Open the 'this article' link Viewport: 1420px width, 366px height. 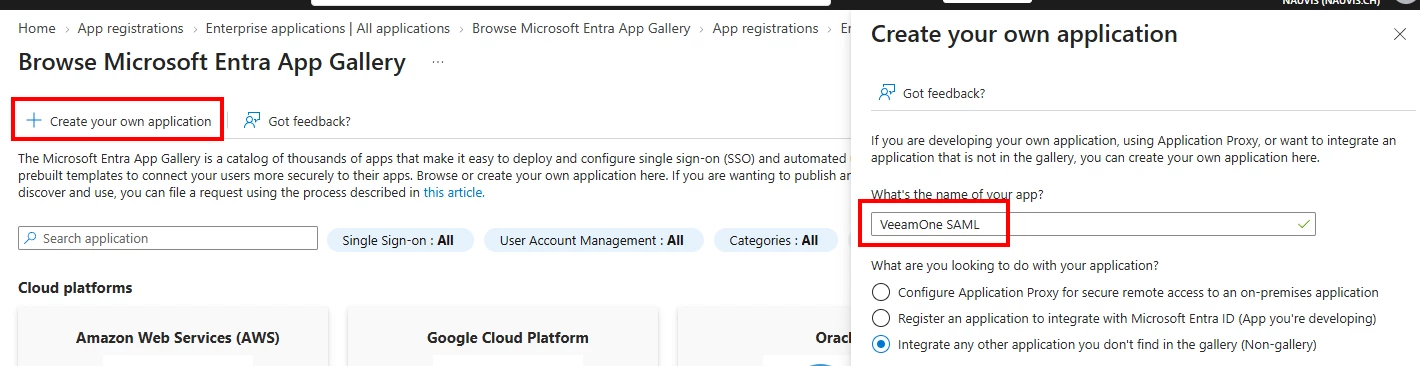coord(454,193)
